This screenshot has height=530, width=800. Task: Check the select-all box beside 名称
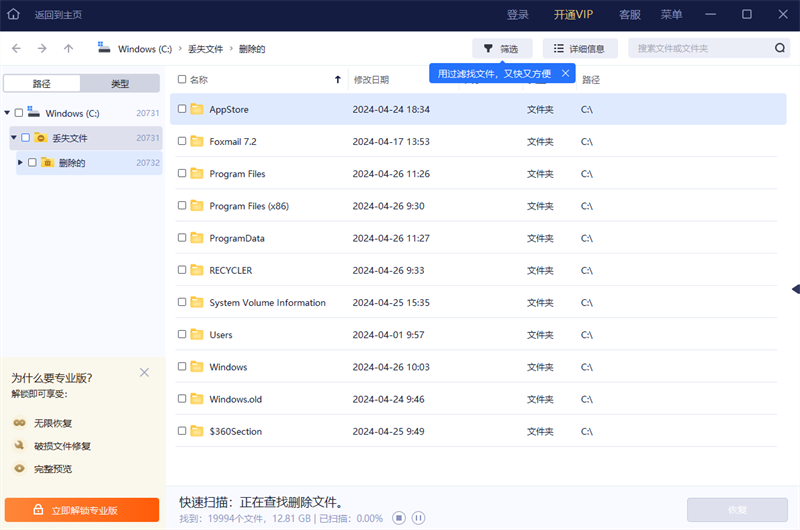click(182, 79)
